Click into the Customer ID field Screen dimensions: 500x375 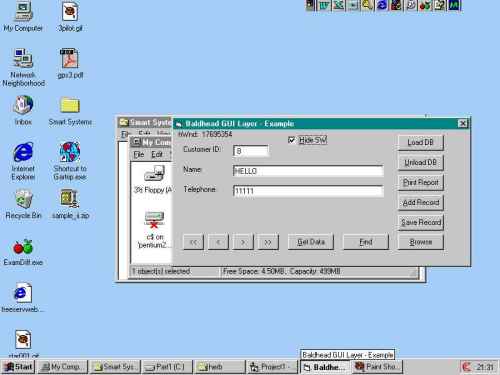click(x=251, y=151)
